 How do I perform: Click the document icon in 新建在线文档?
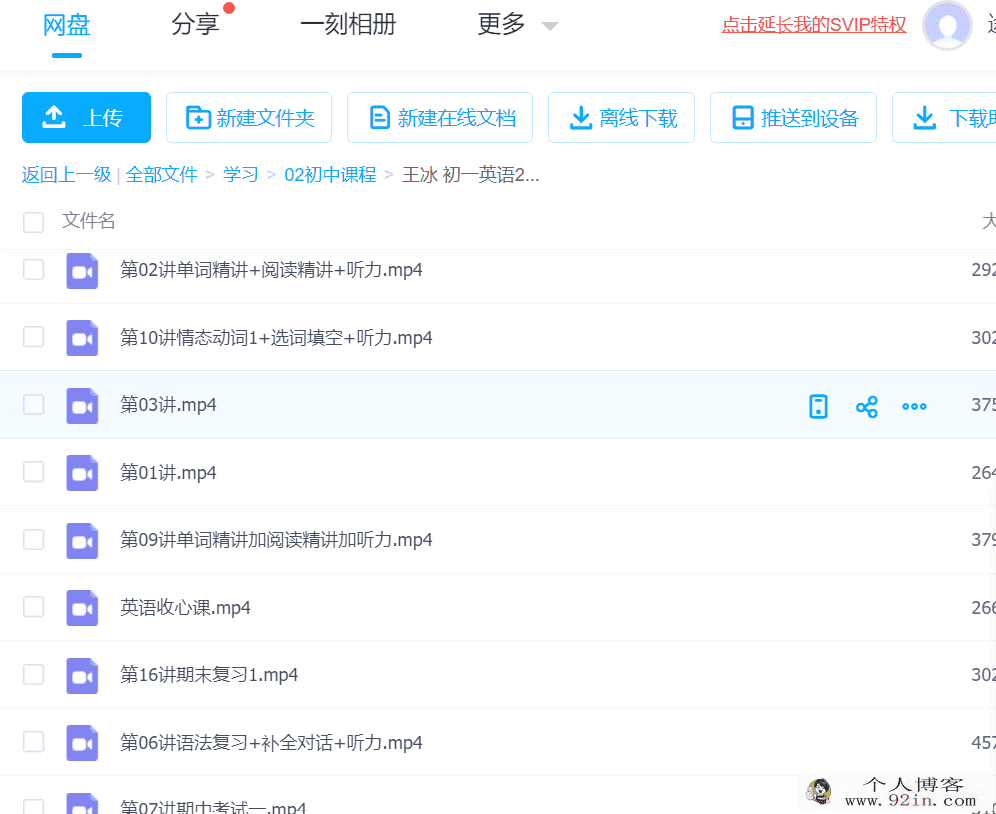click(380, 118)
